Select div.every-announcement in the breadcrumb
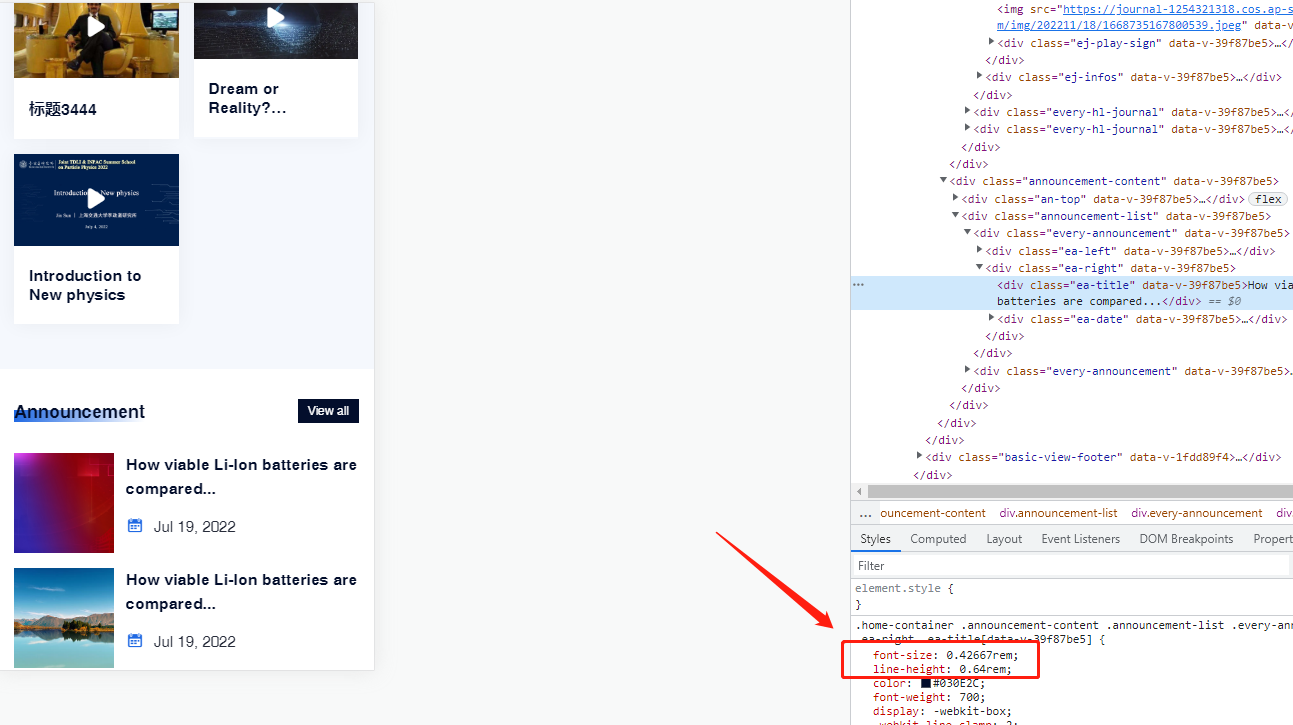 click(1197, 513)
